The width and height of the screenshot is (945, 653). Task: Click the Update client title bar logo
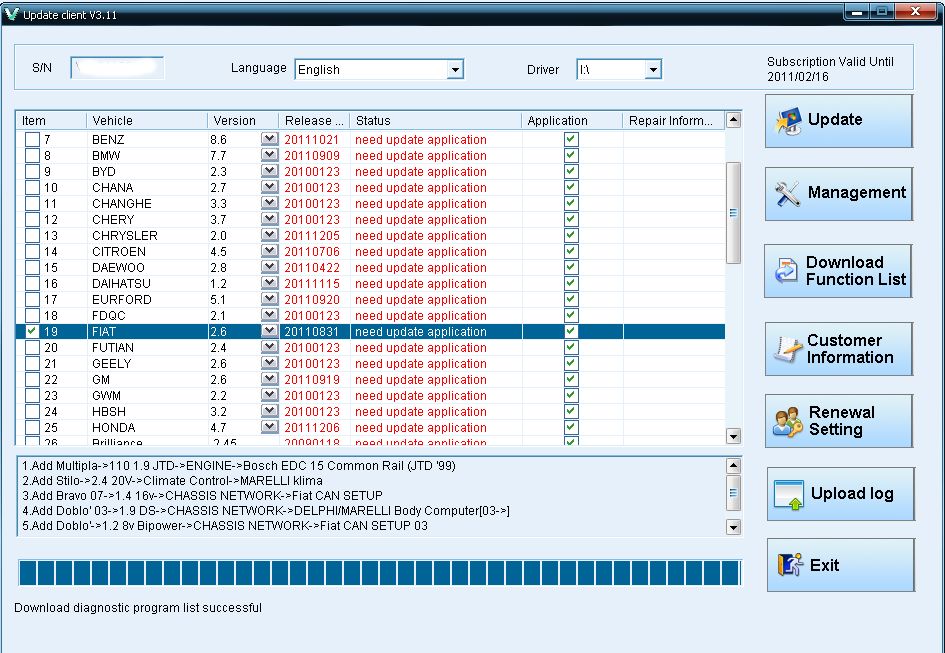[x=11, y=12]
